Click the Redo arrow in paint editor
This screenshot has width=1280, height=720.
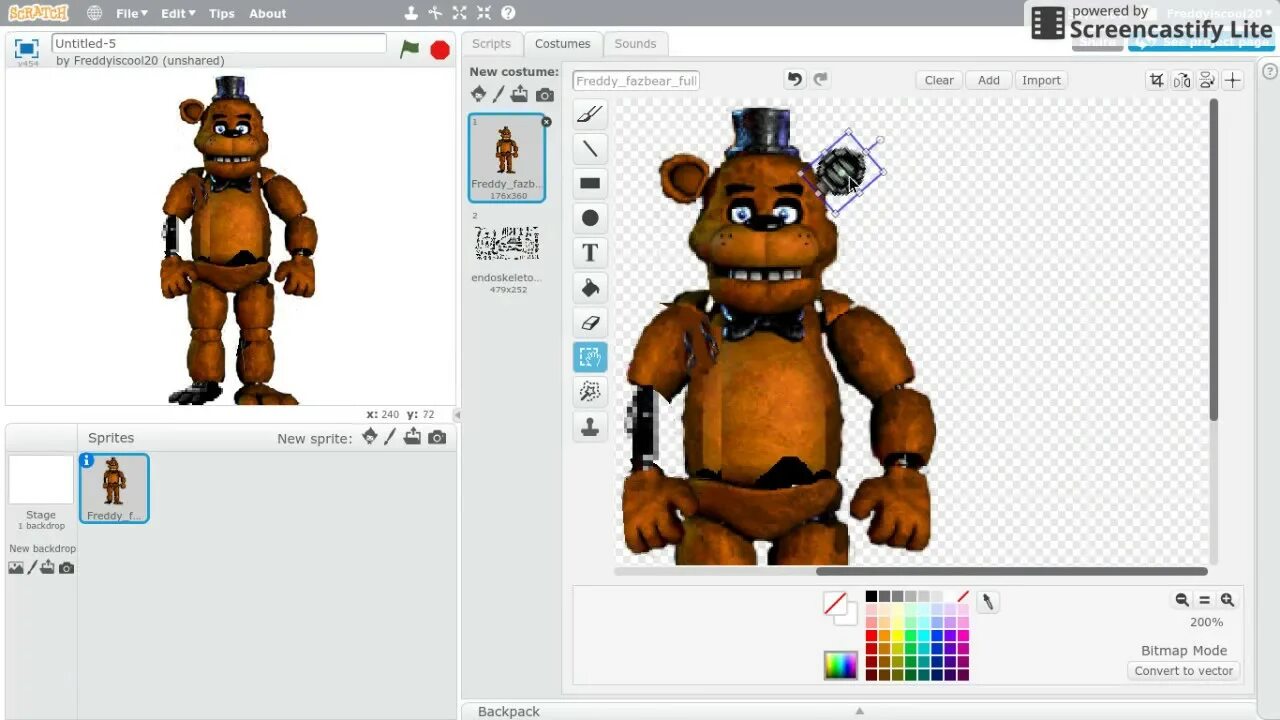[821, 79]
